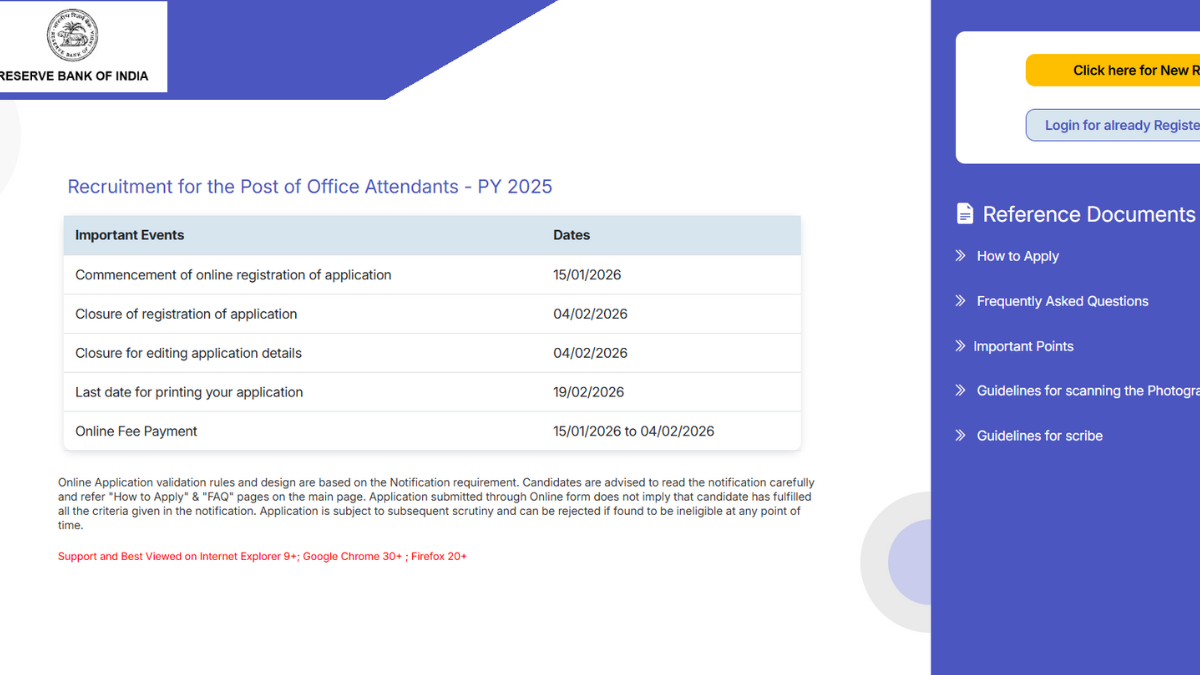Viewport: 1200px width, 675px height.
Task: Click the Reference Documents heading
Action: pyautogui.click(x=1088, y=214)
